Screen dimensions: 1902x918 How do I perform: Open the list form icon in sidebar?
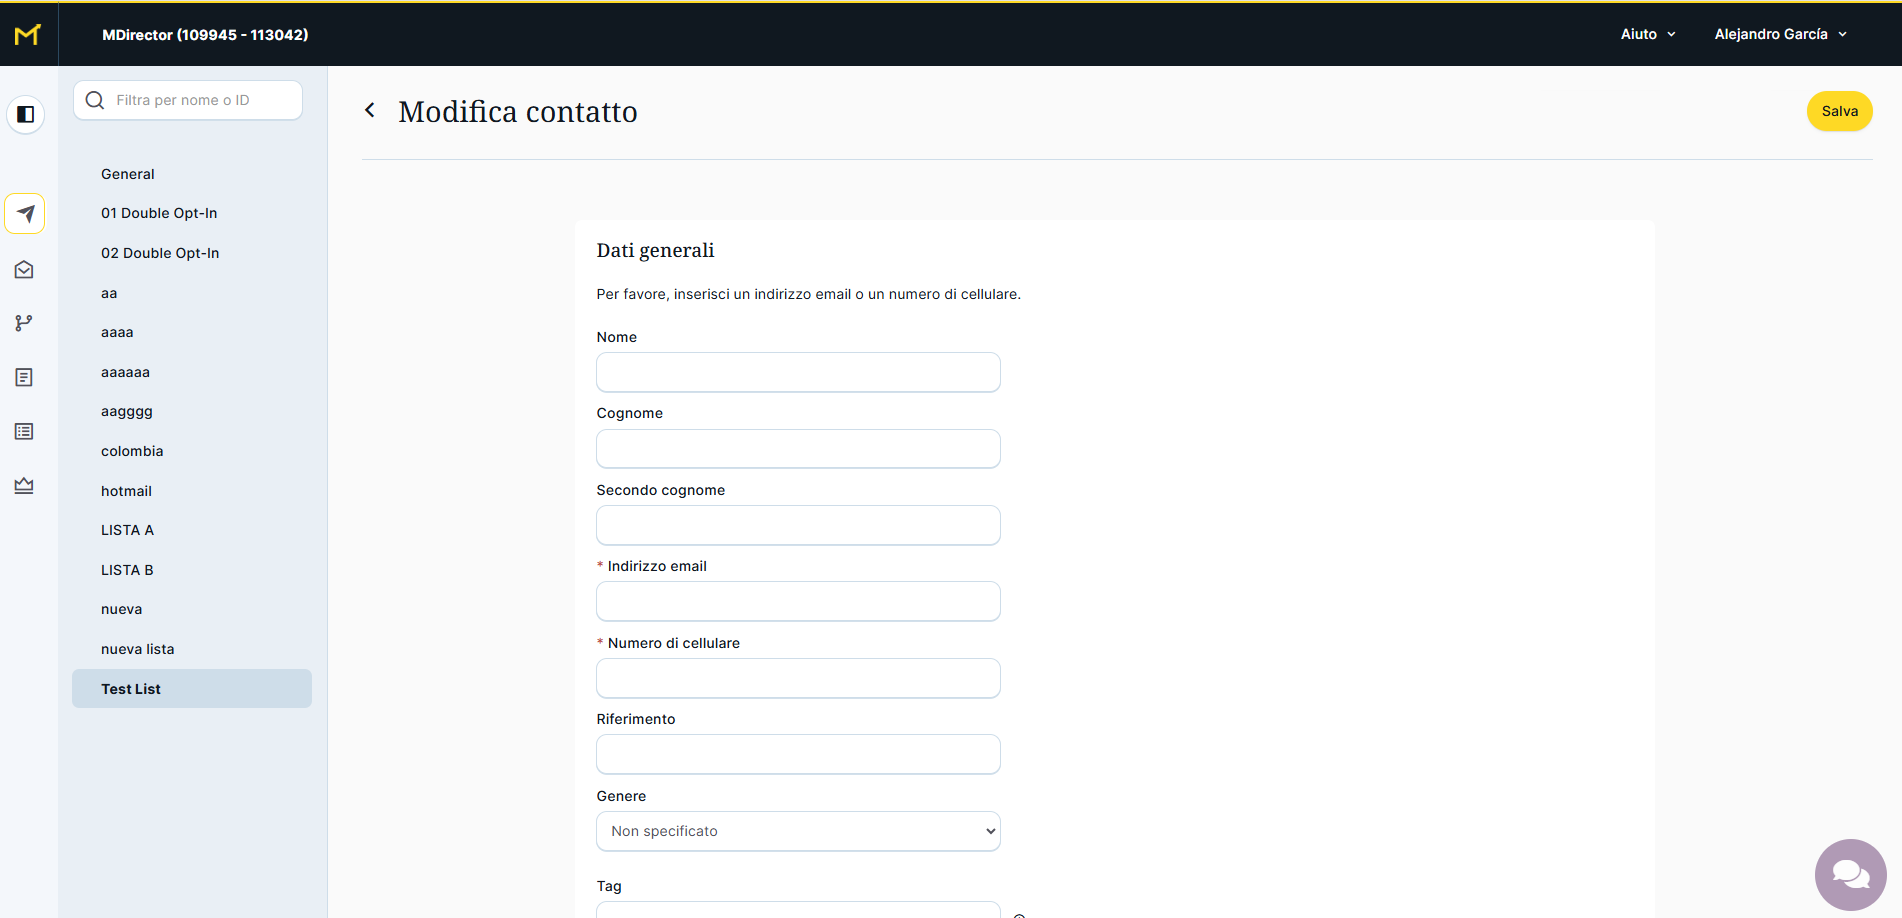coord(25,431)
